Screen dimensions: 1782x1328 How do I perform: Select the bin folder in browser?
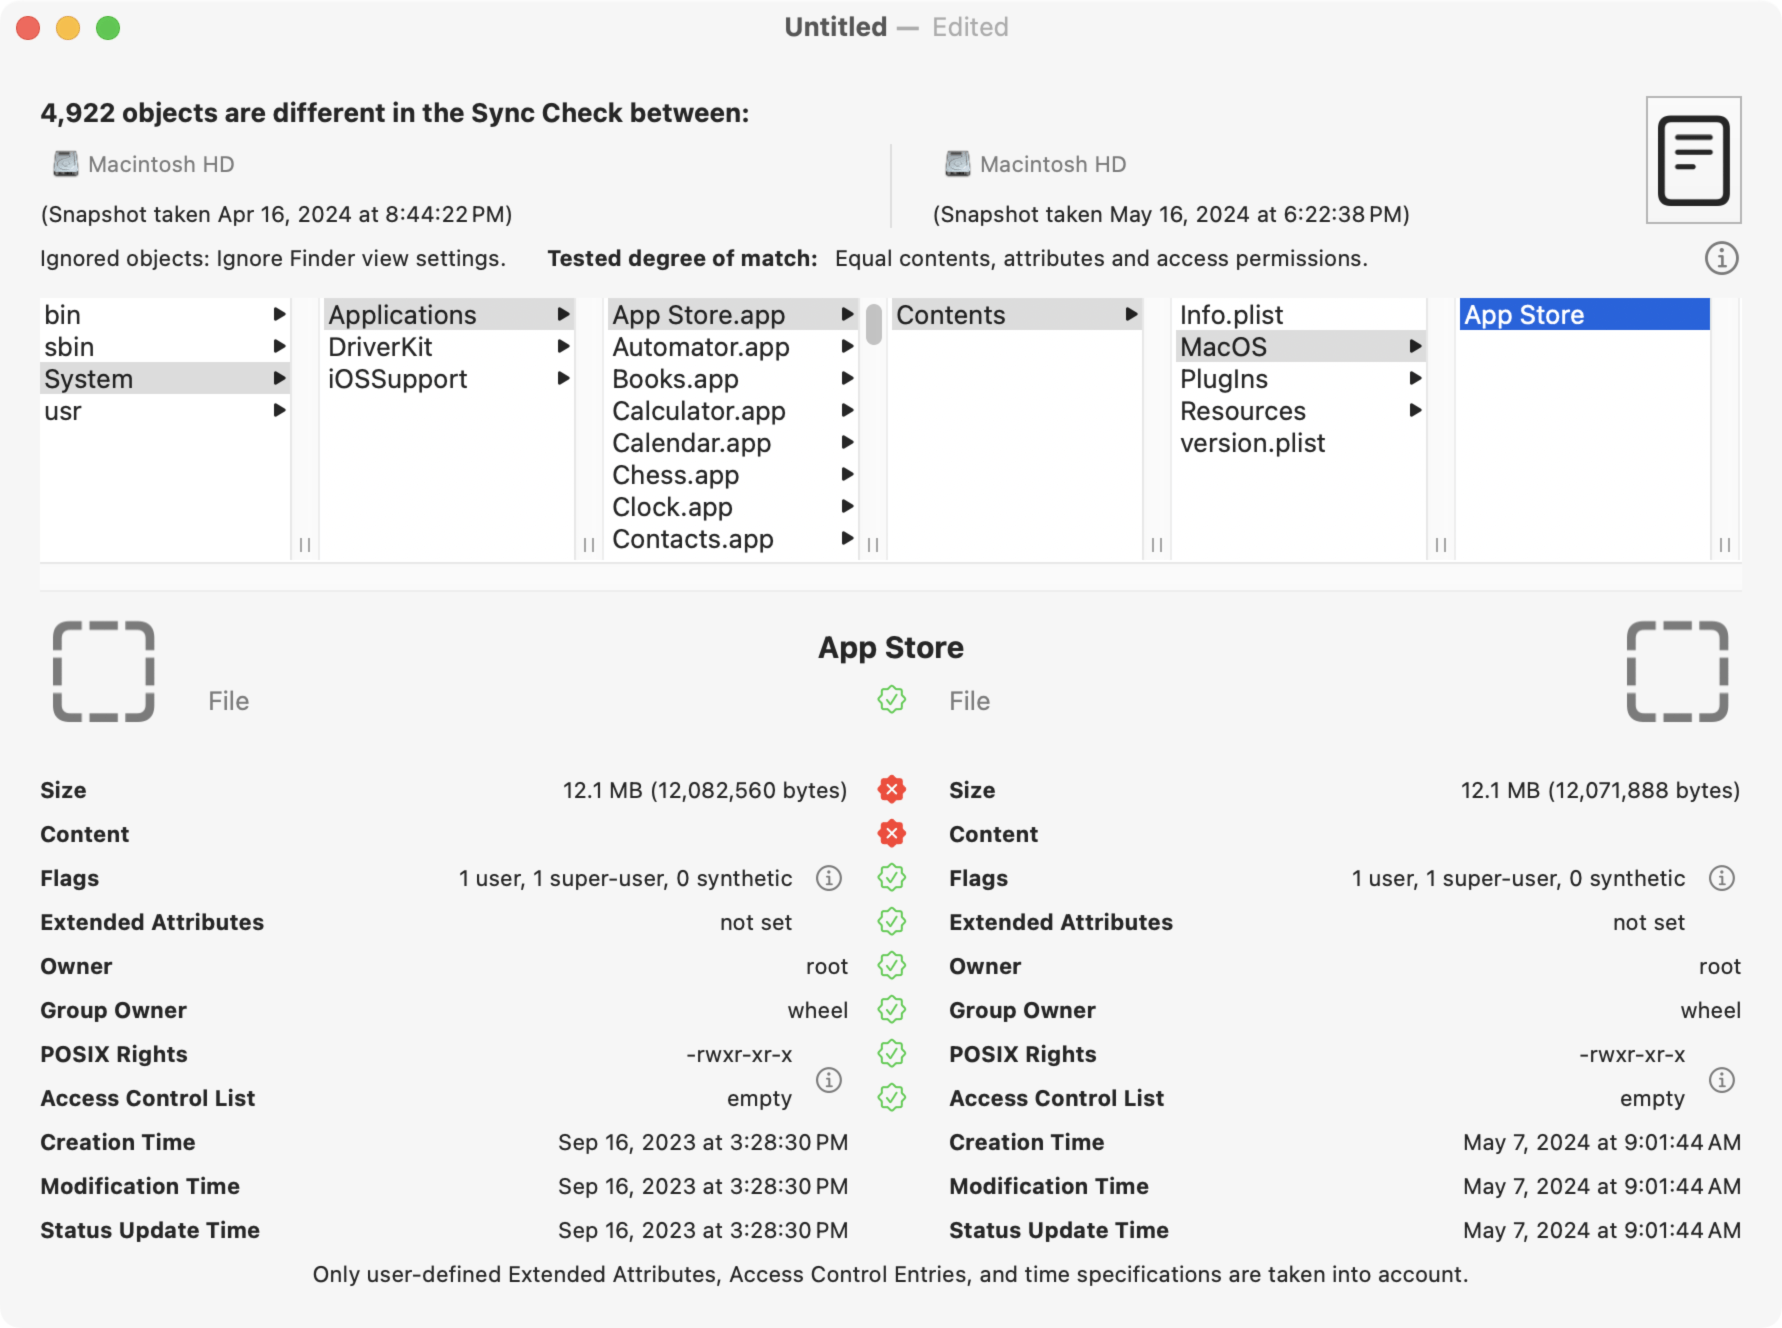pos(165,315)
